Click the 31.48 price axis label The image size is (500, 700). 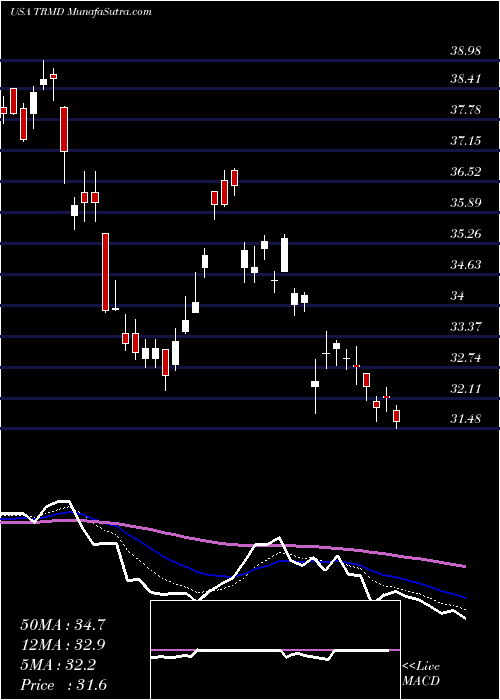pyautogui.click(x=466, y=419)
